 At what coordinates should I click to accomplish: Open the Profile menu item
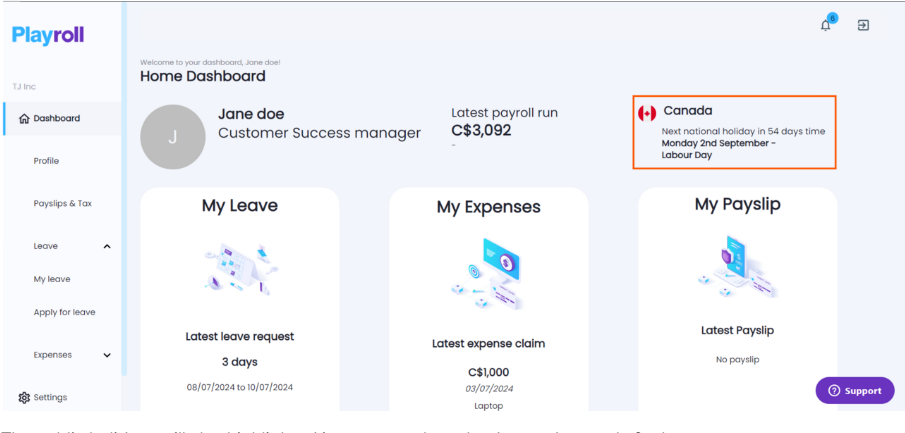click(46, 161)
